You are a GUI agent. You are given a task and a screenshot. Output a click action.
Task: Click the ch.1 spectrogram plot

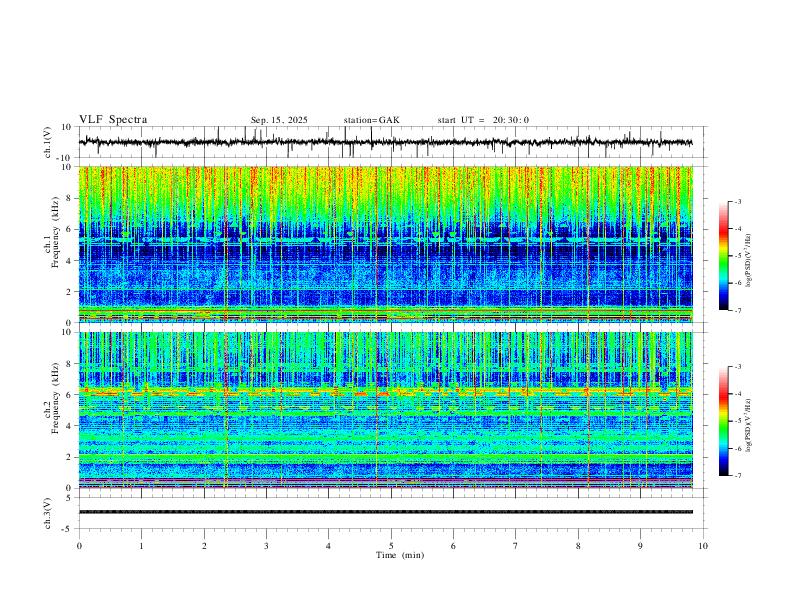tap(385, 244)
